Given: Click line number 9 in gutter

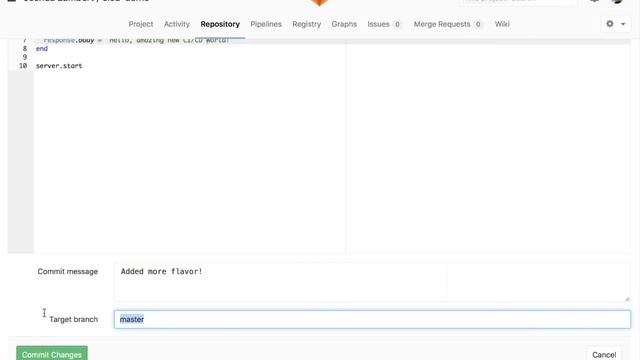Looking at the screenshot, I should (25, 57).
